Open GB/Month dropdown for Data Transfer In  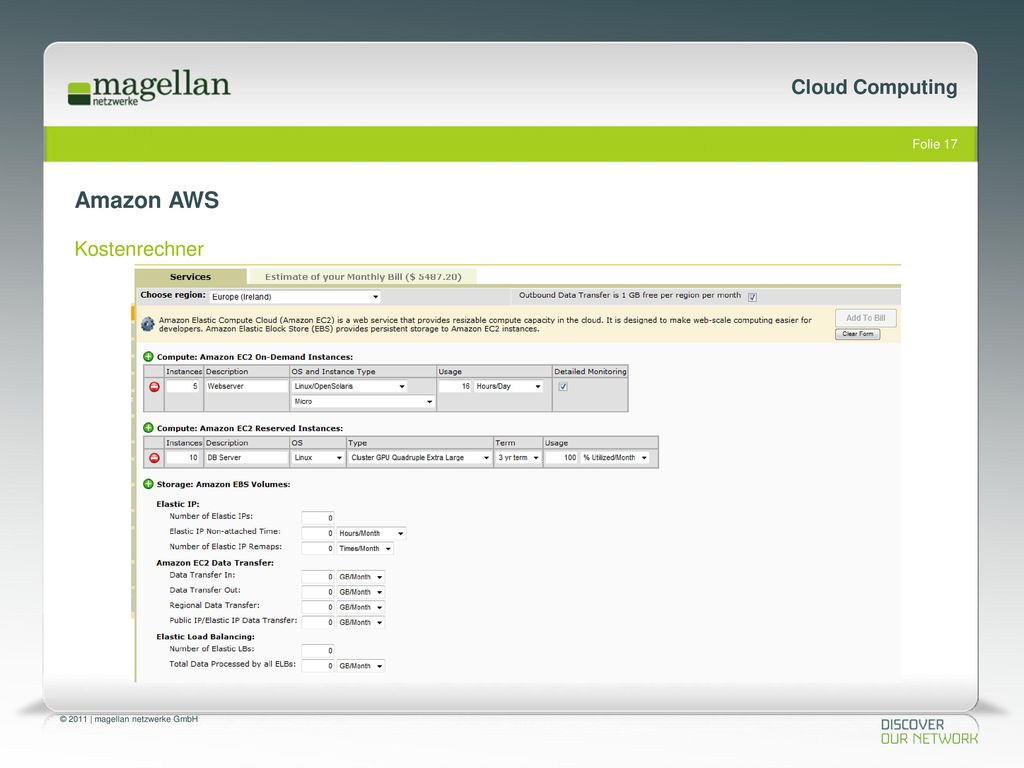[360, 577]
